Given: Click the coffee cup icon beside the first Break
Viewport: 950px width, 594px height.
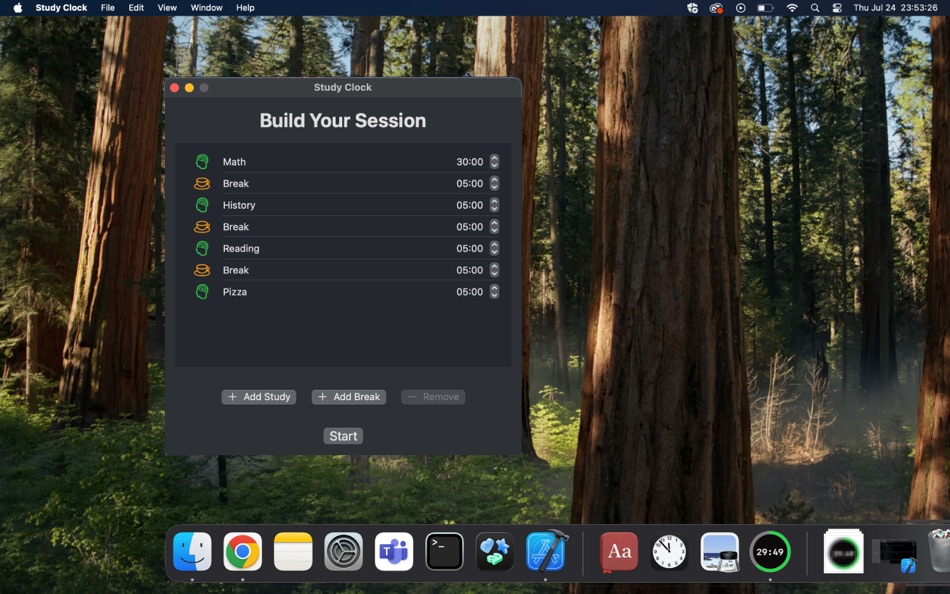Looking at the screenshot, I should [202, 183].
